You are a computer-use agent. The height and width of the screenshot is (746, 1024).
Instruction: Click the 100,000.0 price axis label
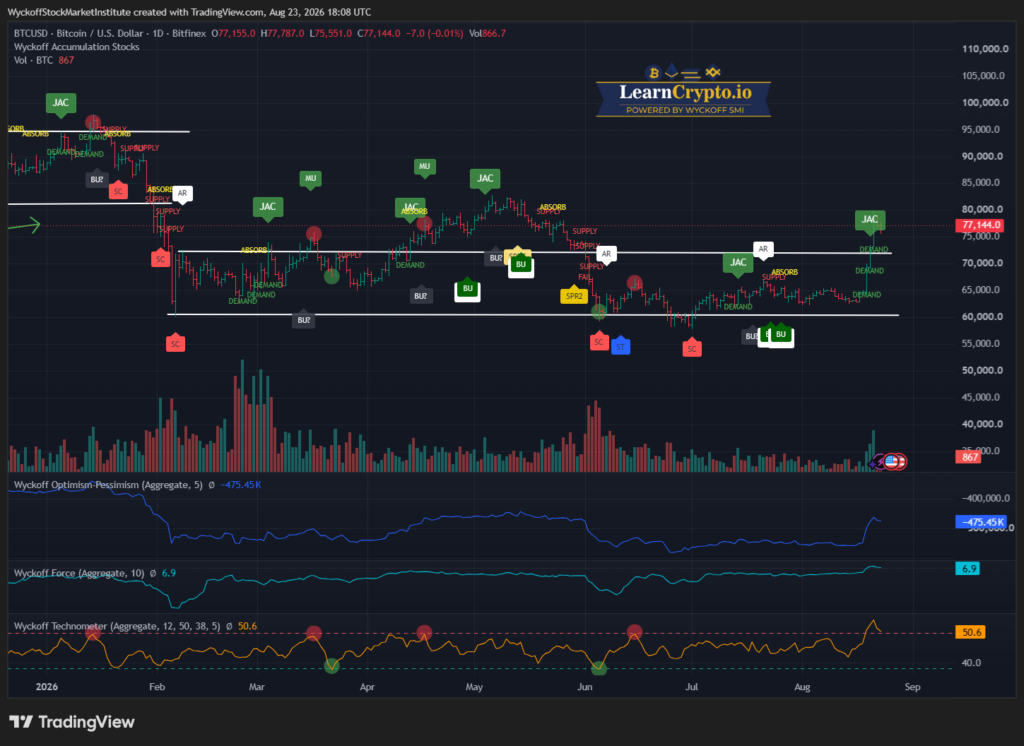click(985, 103)
